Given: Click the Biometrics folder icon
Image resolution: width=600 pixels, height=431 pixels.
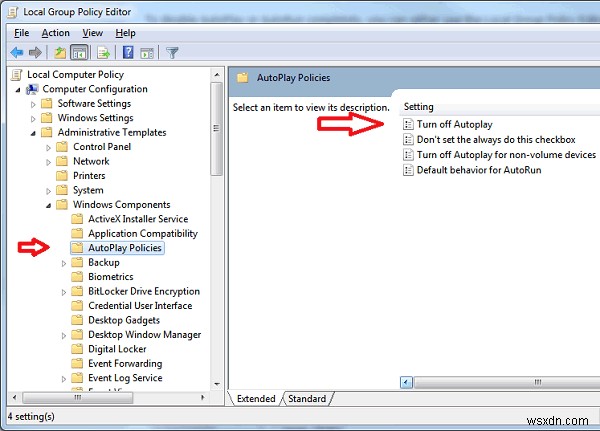Looking at the screenshot, I should click(x=77, y=277).
